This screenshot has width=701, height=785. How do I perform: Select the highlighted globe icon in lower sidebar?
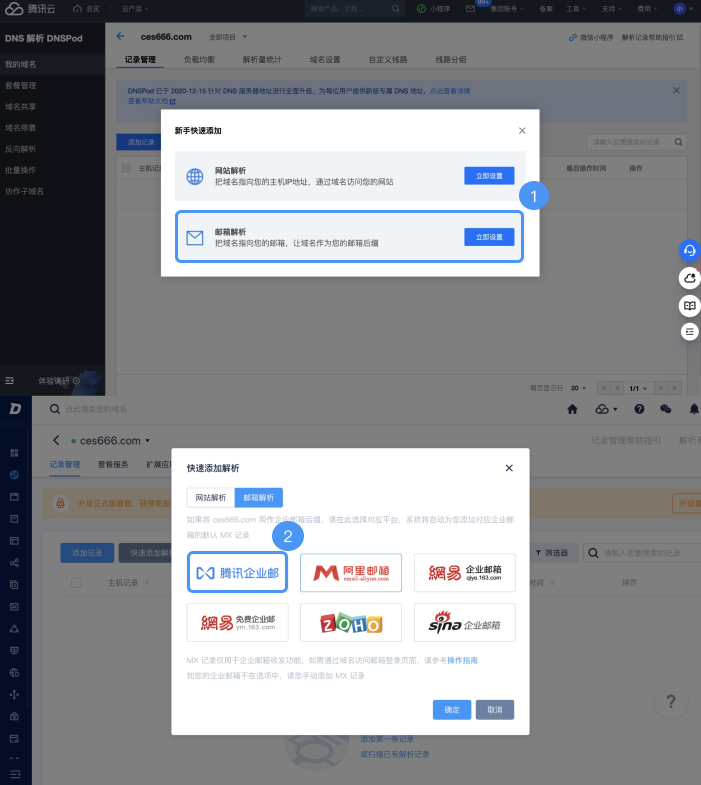(15, 475)
